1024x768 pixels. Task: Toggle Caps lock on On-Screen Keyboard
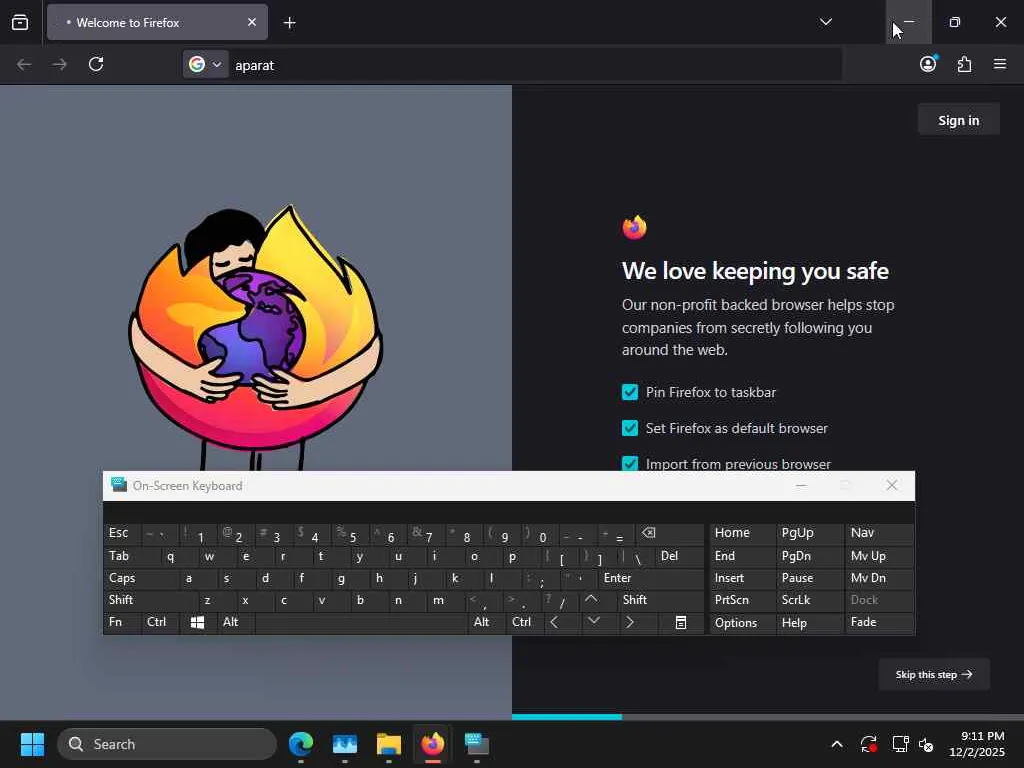tap(140, 579)
